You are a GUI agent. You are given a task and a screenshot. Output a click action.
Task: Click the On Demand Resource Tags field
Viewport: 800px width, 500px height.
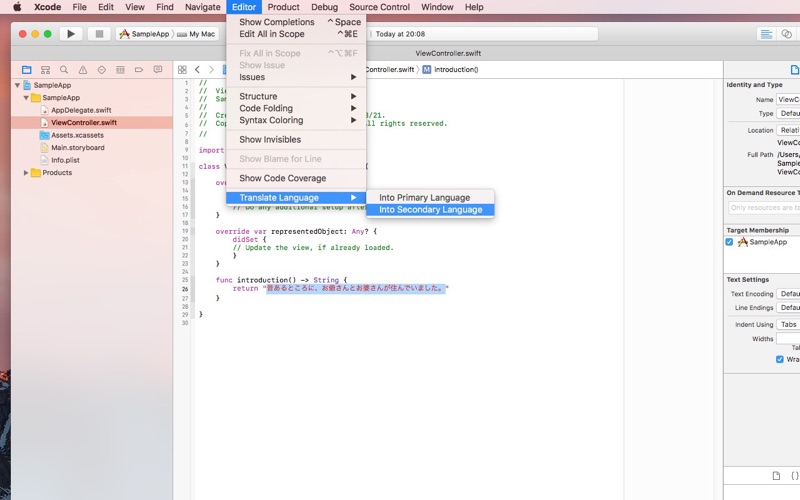click(x=764, y=208)
